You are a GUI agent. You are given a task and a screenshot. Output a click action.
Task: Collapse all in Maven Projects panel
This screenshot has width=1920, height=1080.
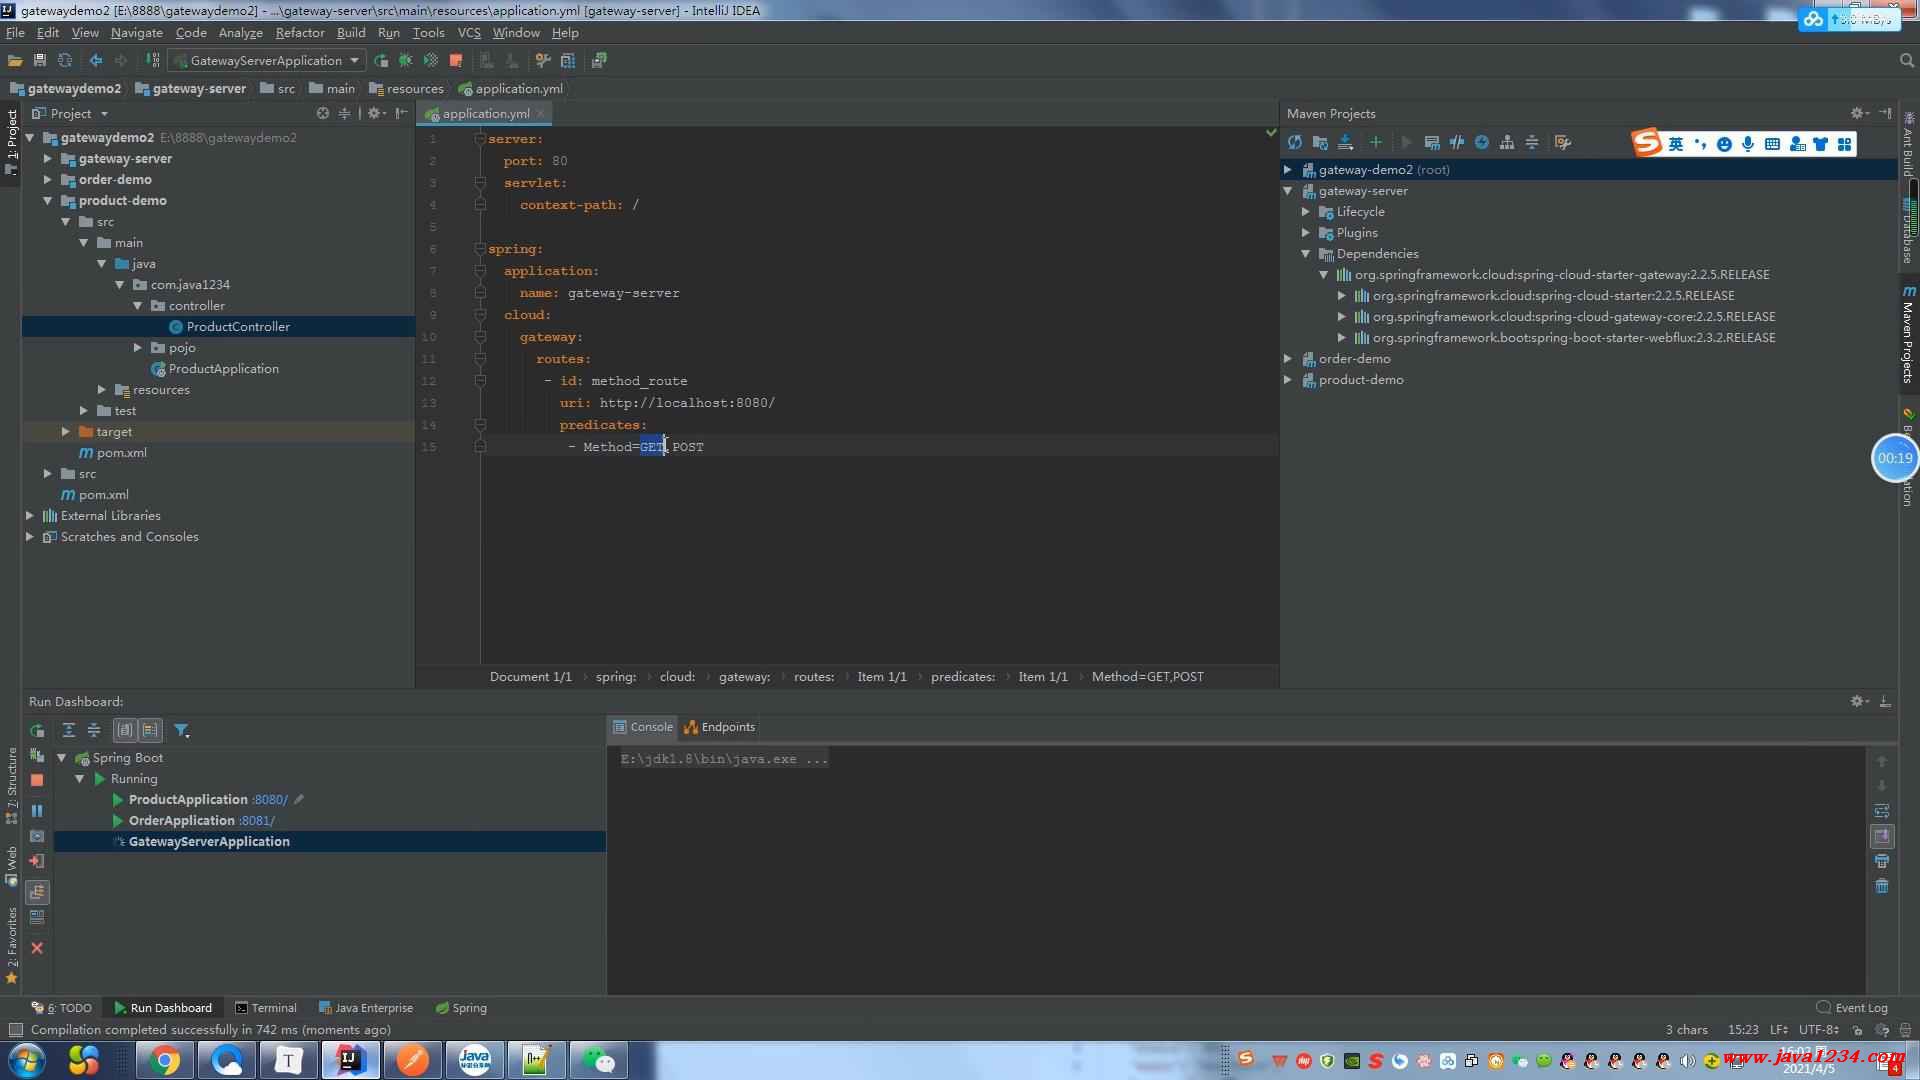1532,143
